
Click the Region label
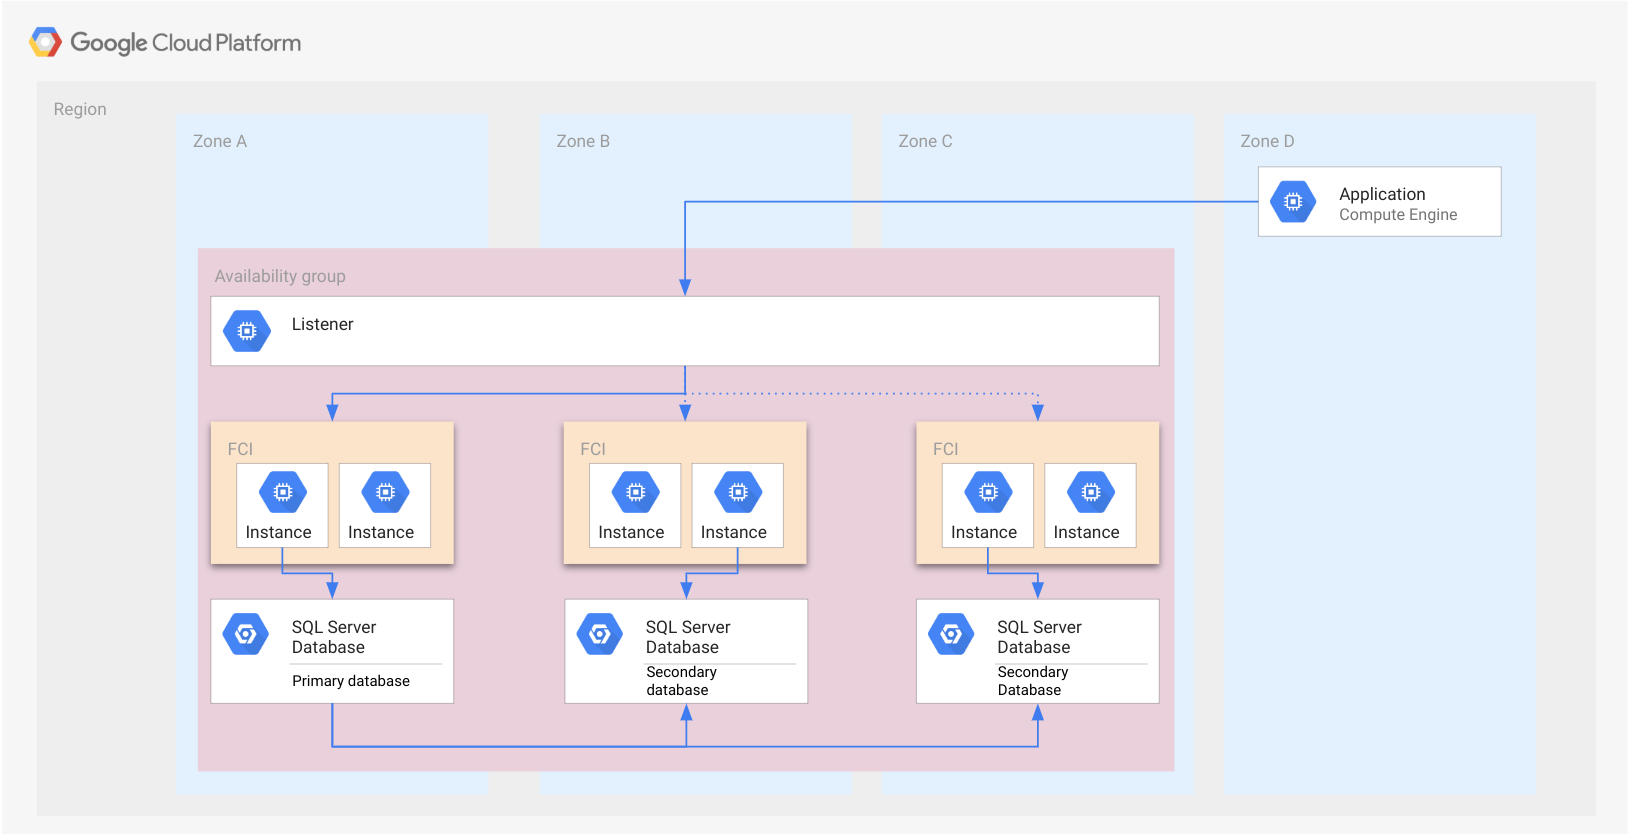(80, 109)
